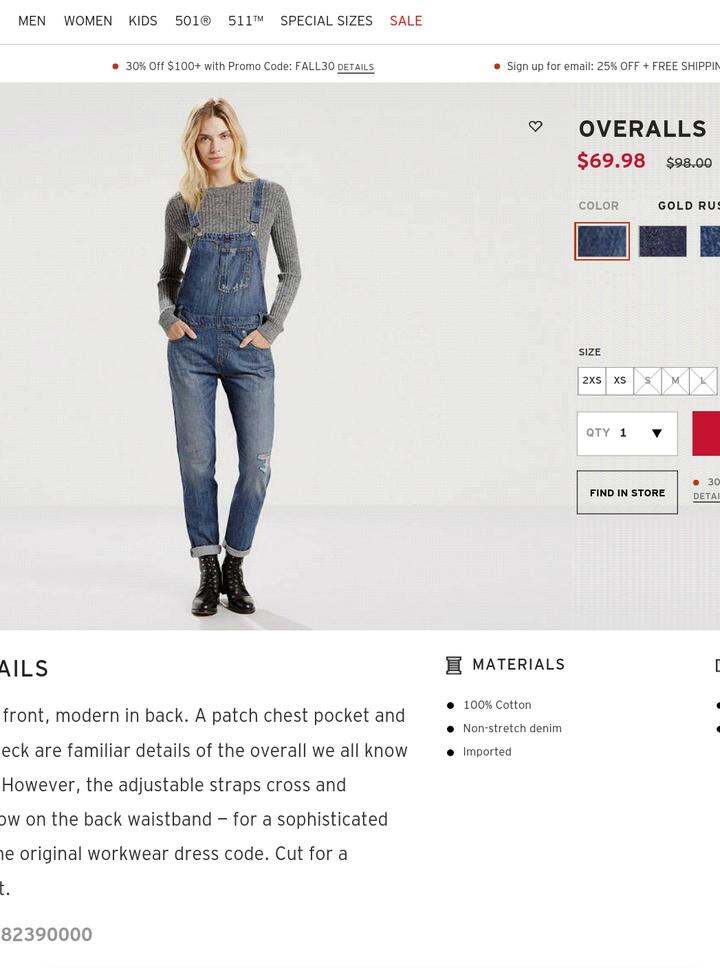Click the QTY dropdown arrow
720x968 pixels.
coord(657,433)
